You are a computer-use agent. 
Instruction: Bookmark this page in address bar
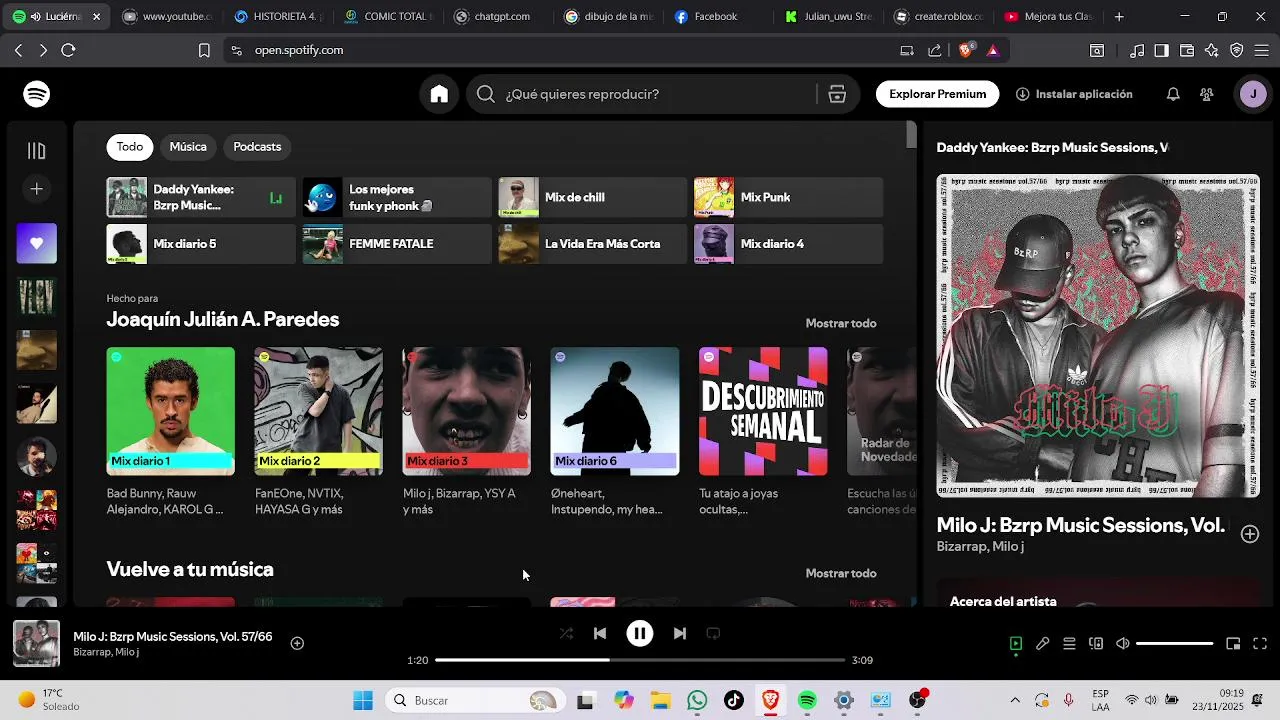(x=204, y=50)
